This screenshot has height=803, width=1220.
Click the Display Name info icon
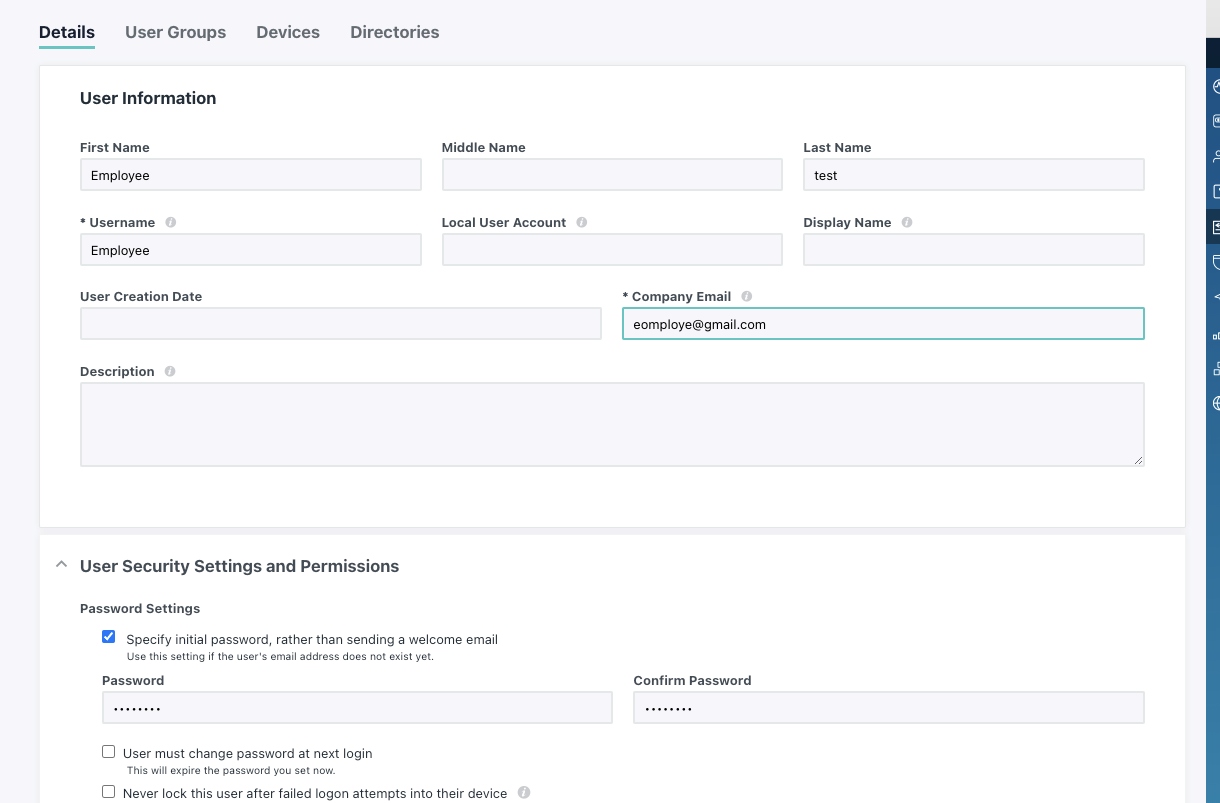(x=907, y=223)
